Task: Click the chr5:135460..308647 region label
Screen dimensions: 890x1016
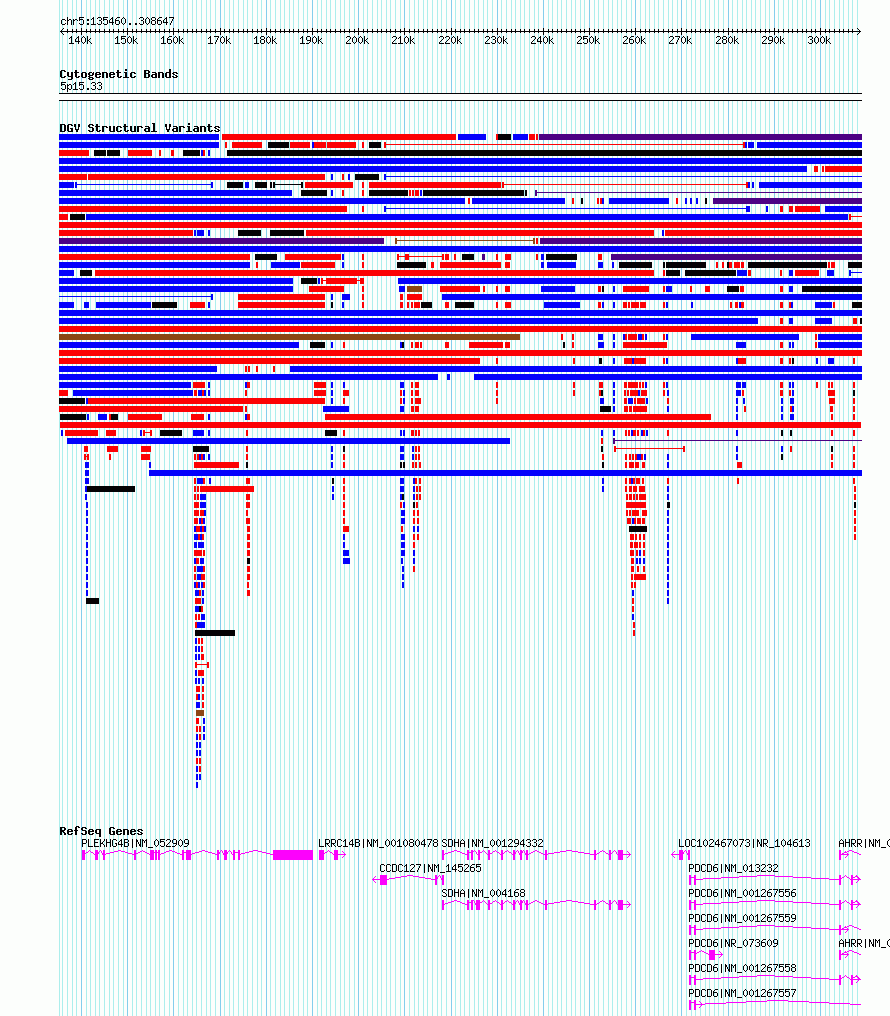Action: 117,21
